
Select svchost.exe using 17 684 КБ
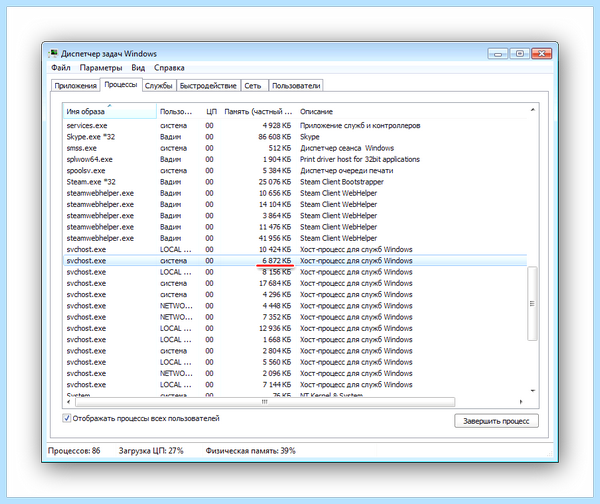tap(295, 283)
